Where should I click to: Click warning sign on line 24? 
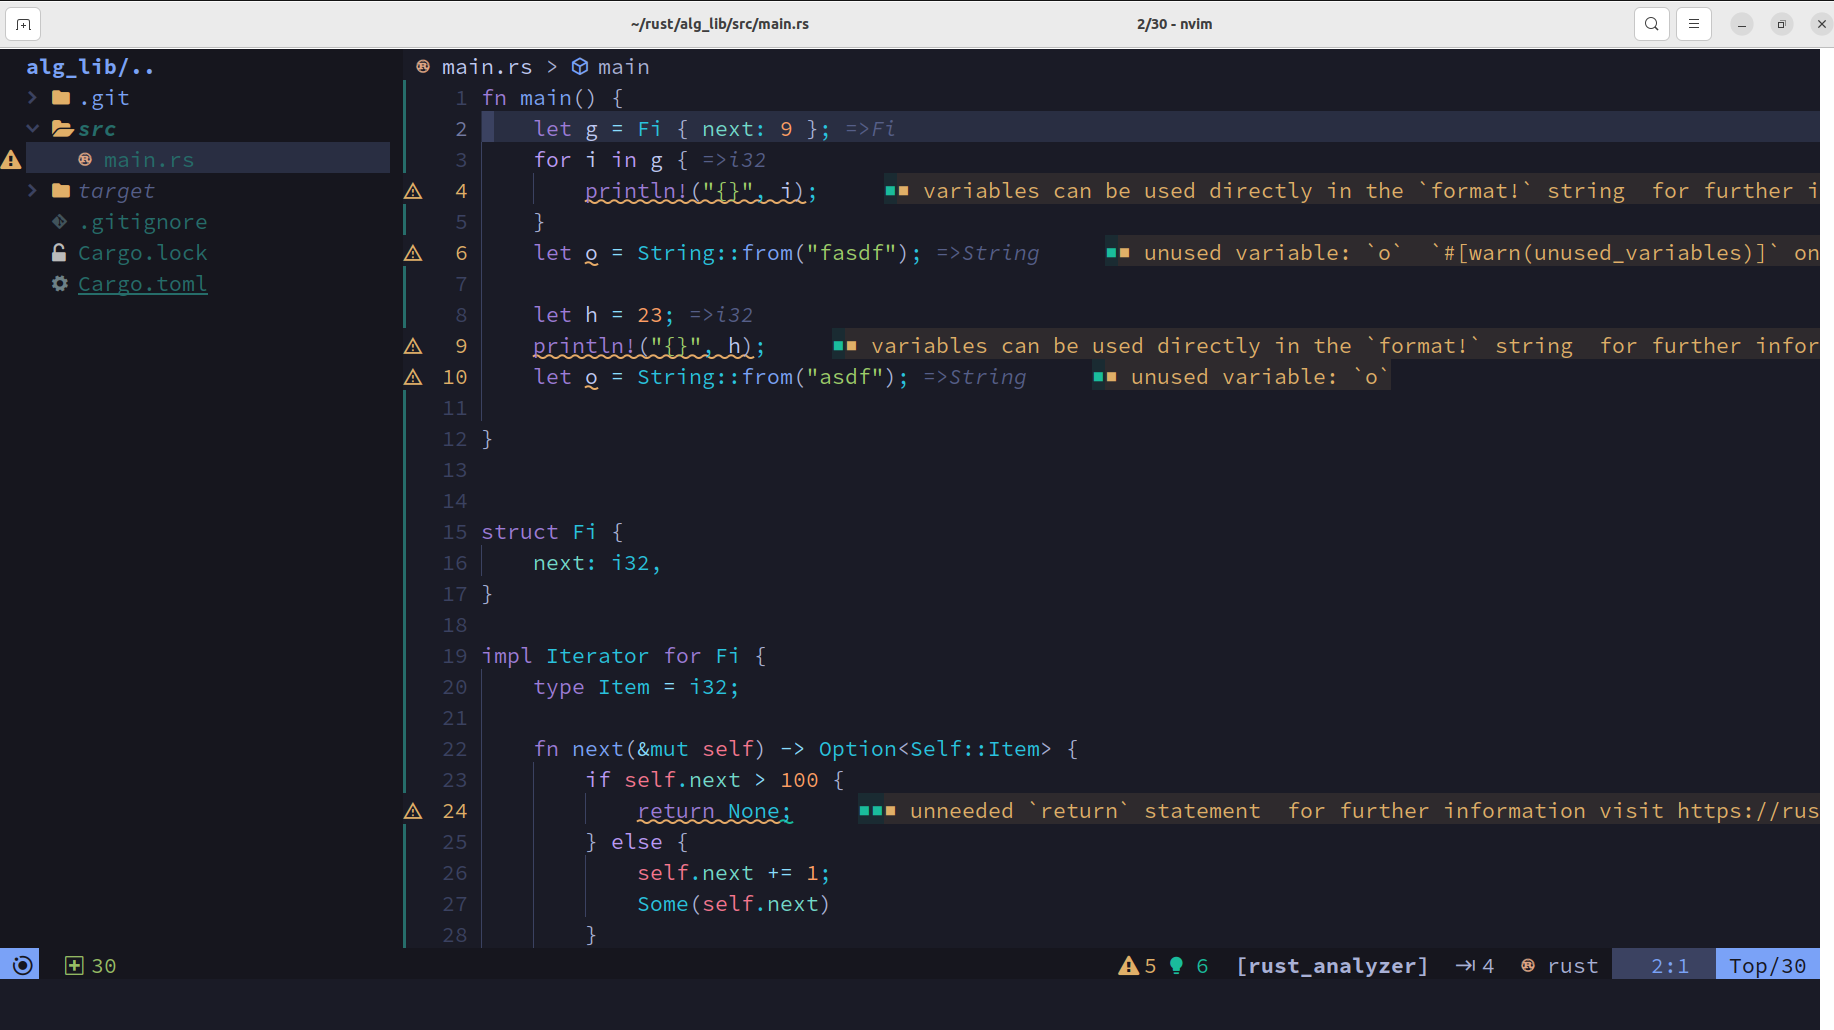point(413,811)
